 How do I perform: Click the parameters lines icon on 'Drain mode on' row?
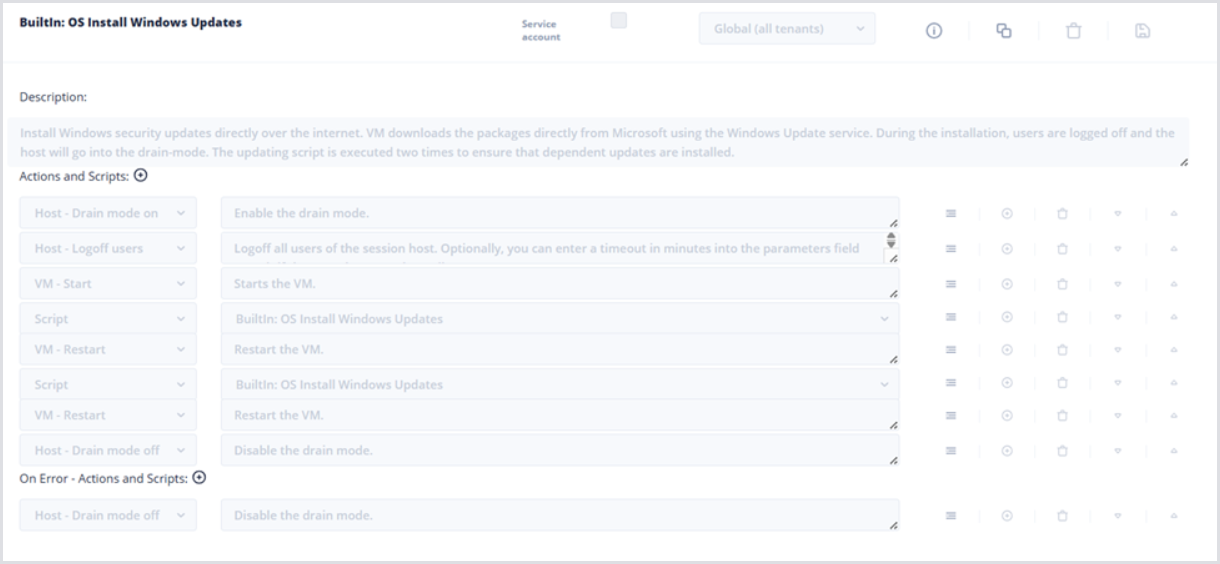[x=952, y=213]
